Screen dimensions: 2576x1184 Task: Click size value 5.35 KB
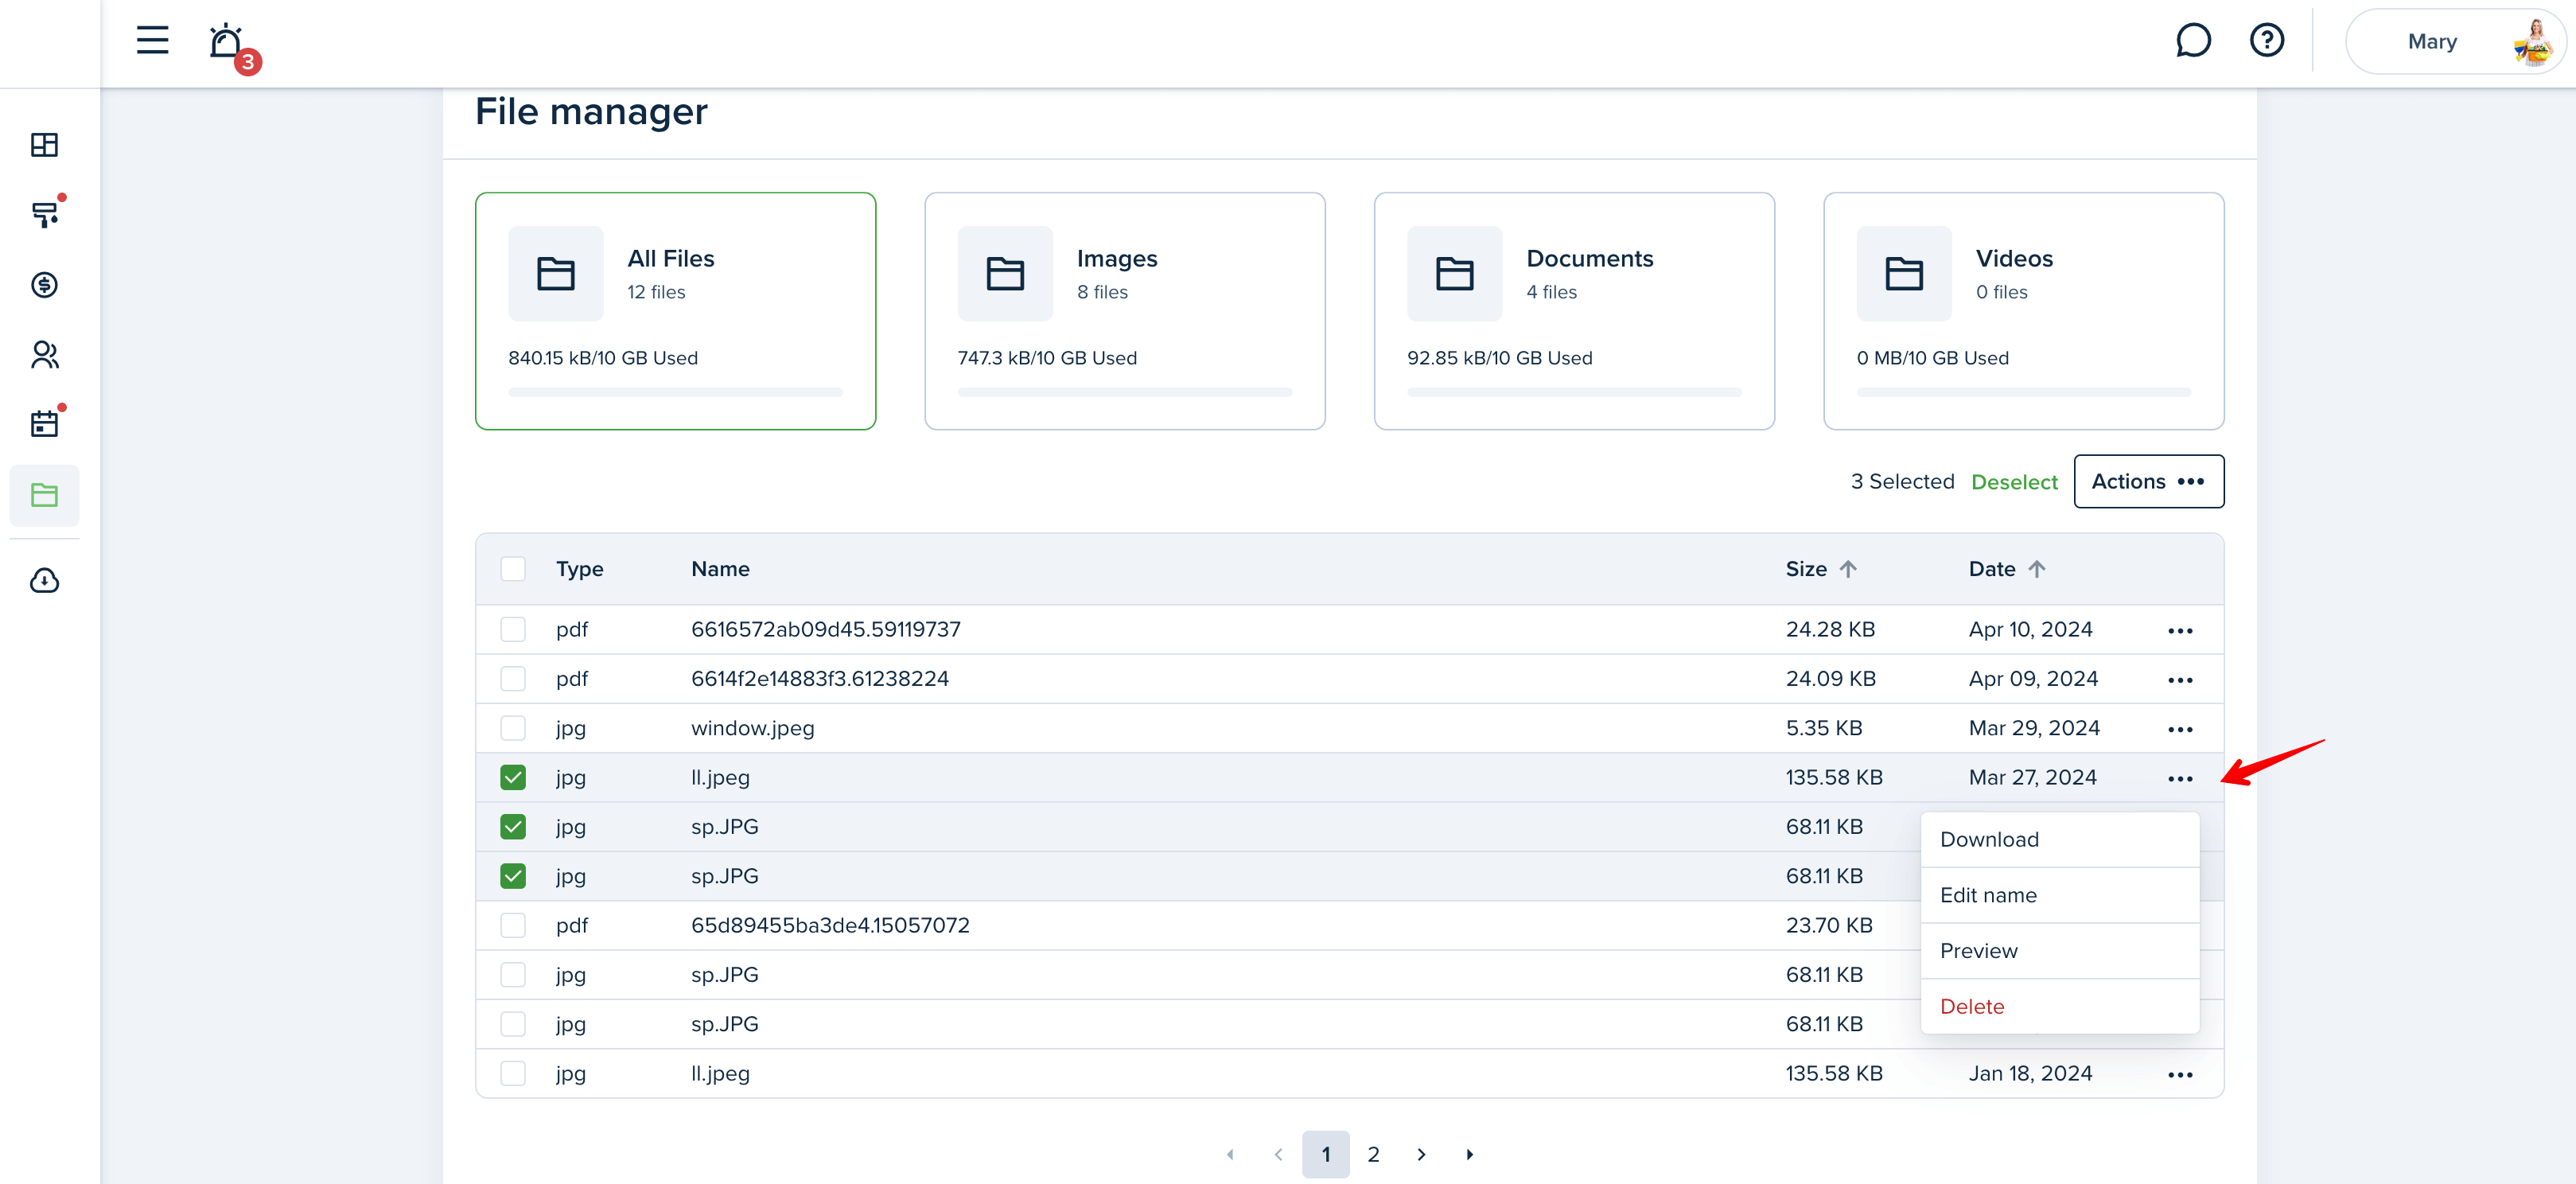pyautogui.click(x=1823, y=728)
